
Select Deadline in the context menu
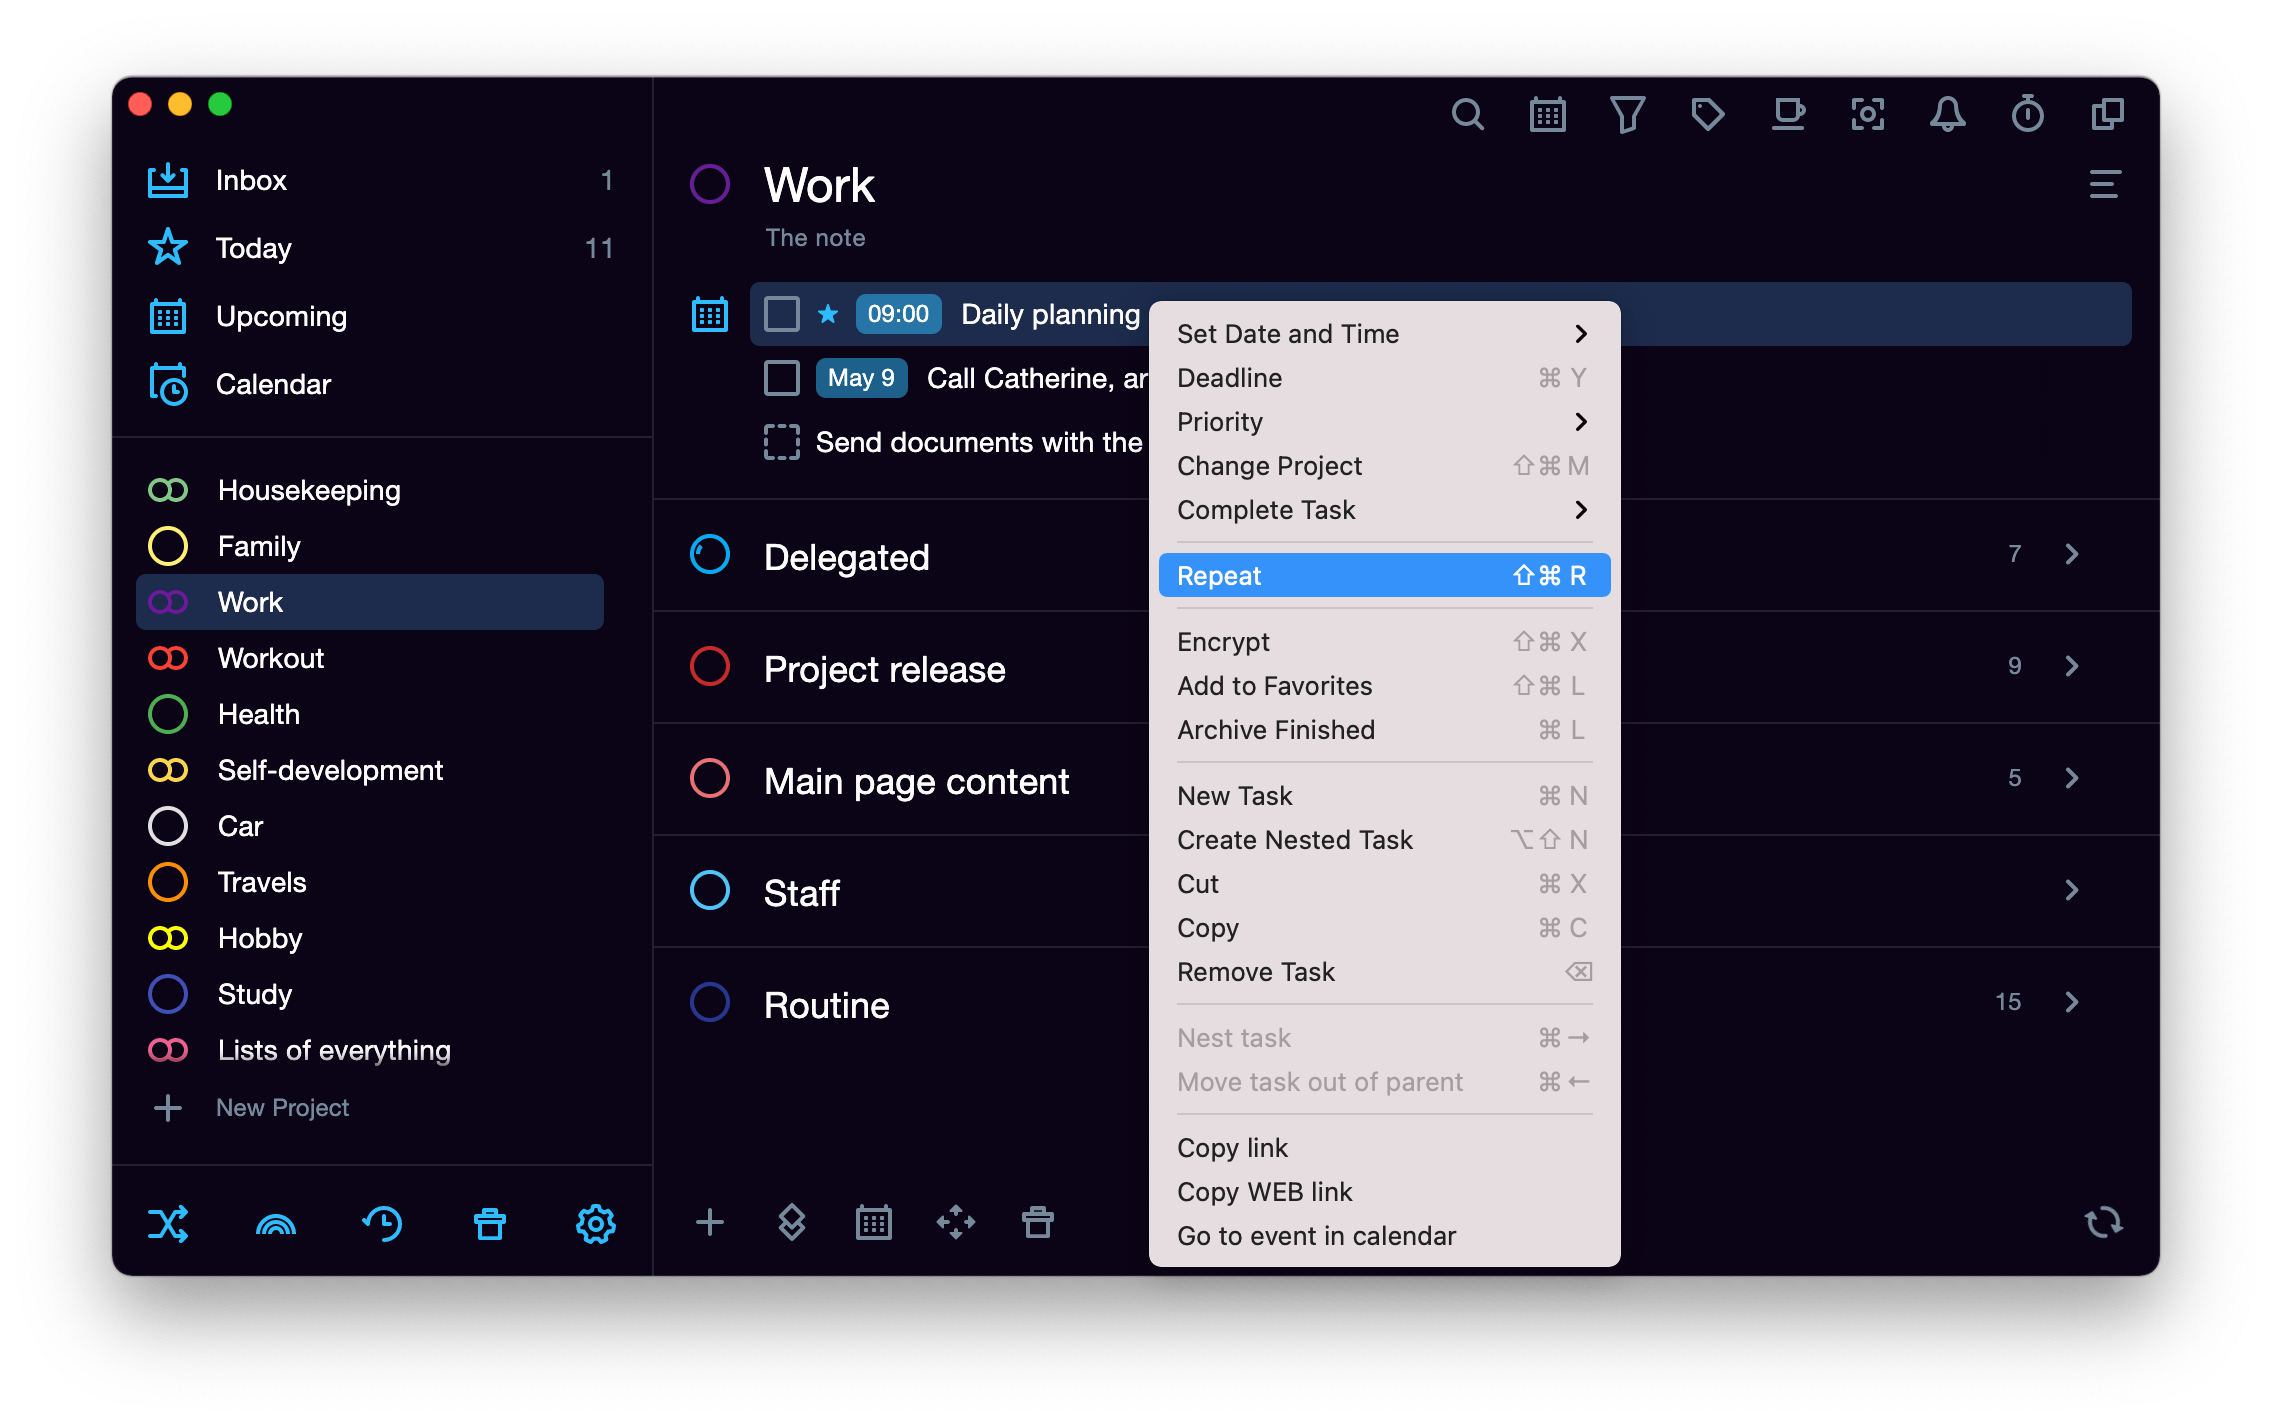click(1384, 378)
